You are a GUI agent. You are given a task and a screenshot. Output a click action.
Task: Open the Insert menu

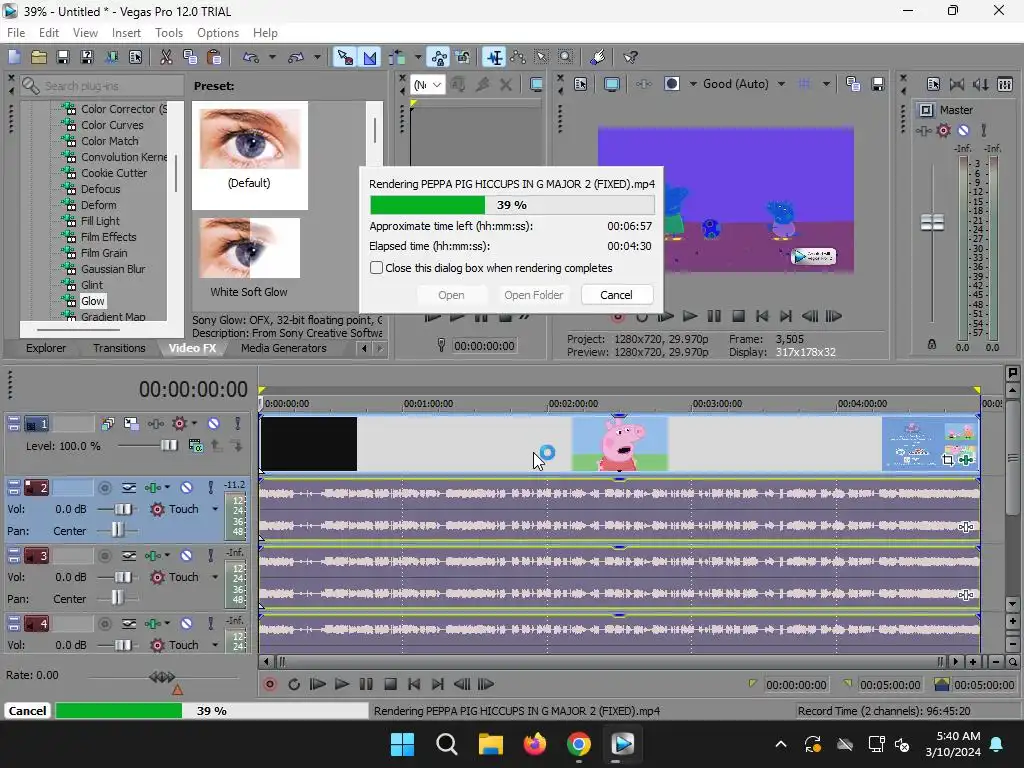click(x=126, y=33)
